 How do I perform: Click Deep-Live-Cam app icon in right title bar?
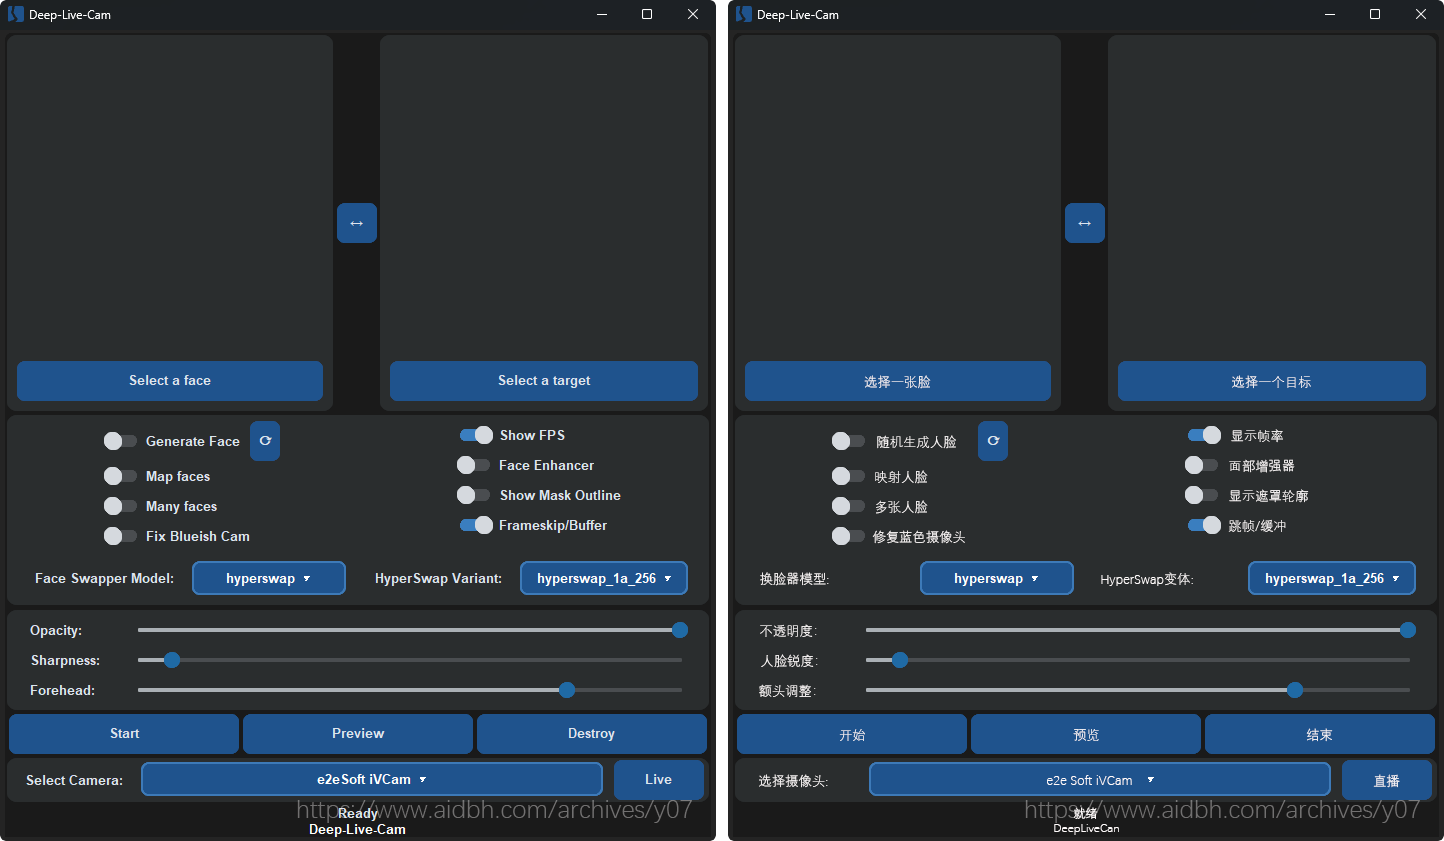click(x=743, y=14)
